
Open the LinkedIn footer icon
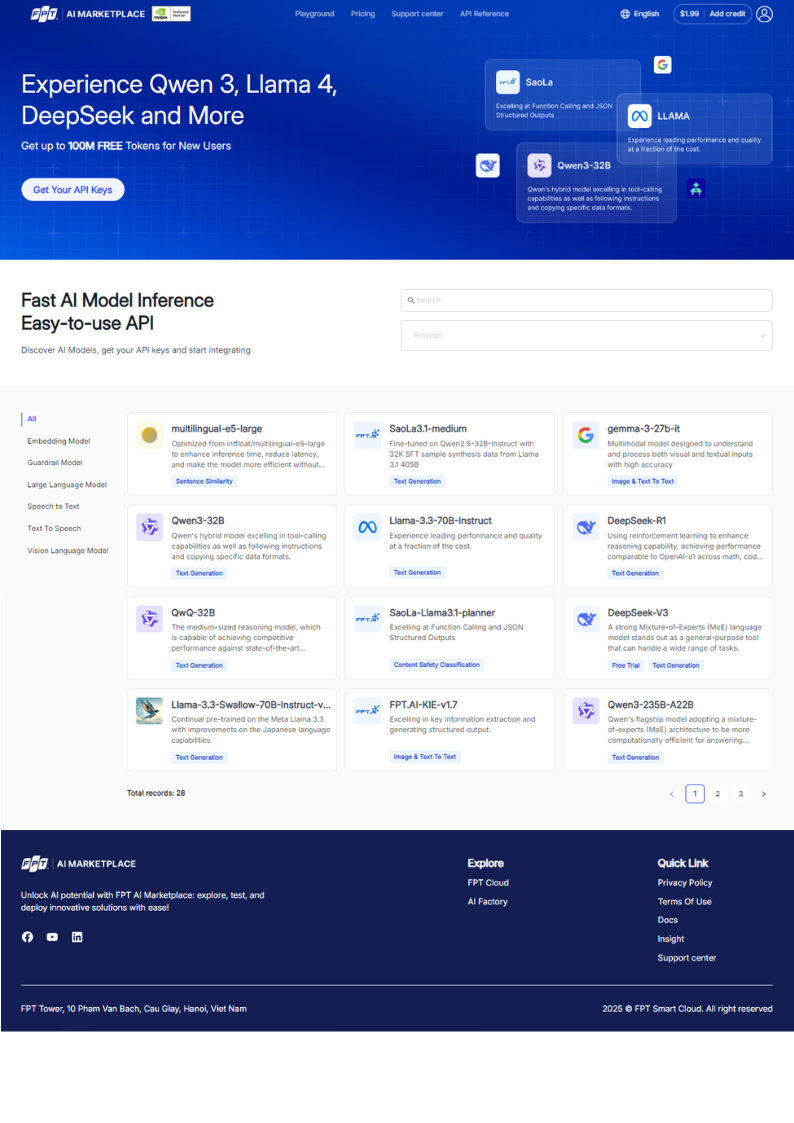77,937
